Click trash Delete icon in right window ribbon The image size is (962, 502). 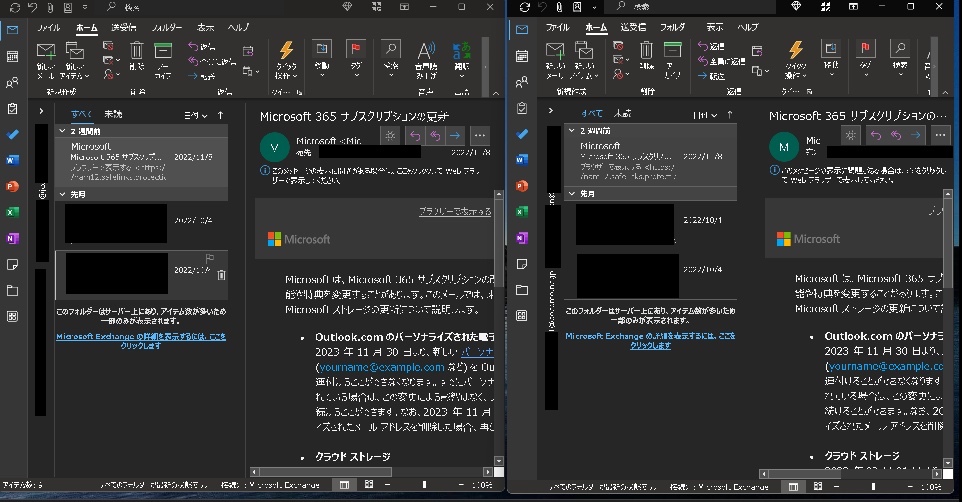(x=646, y=51)
